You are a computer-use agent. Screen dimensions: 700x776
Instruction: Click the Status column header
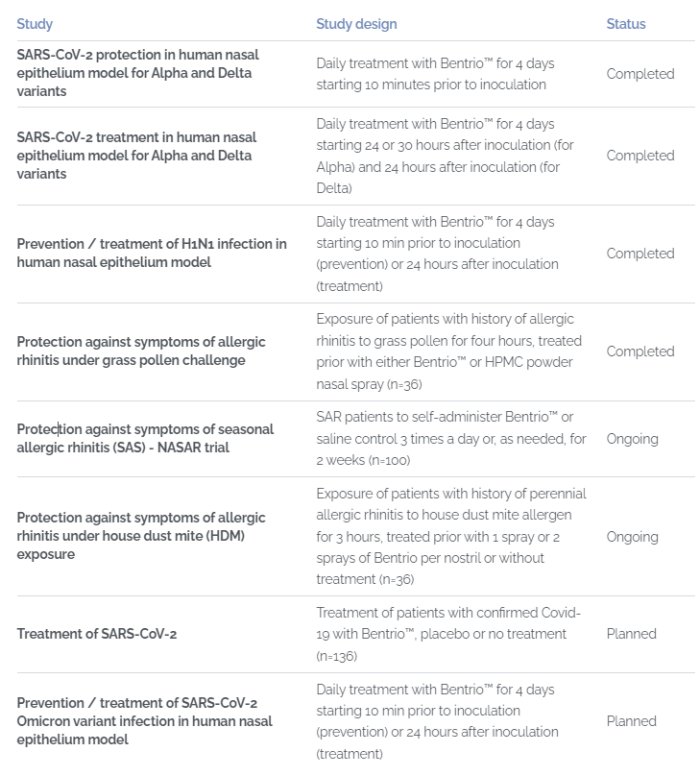(626, 23)
